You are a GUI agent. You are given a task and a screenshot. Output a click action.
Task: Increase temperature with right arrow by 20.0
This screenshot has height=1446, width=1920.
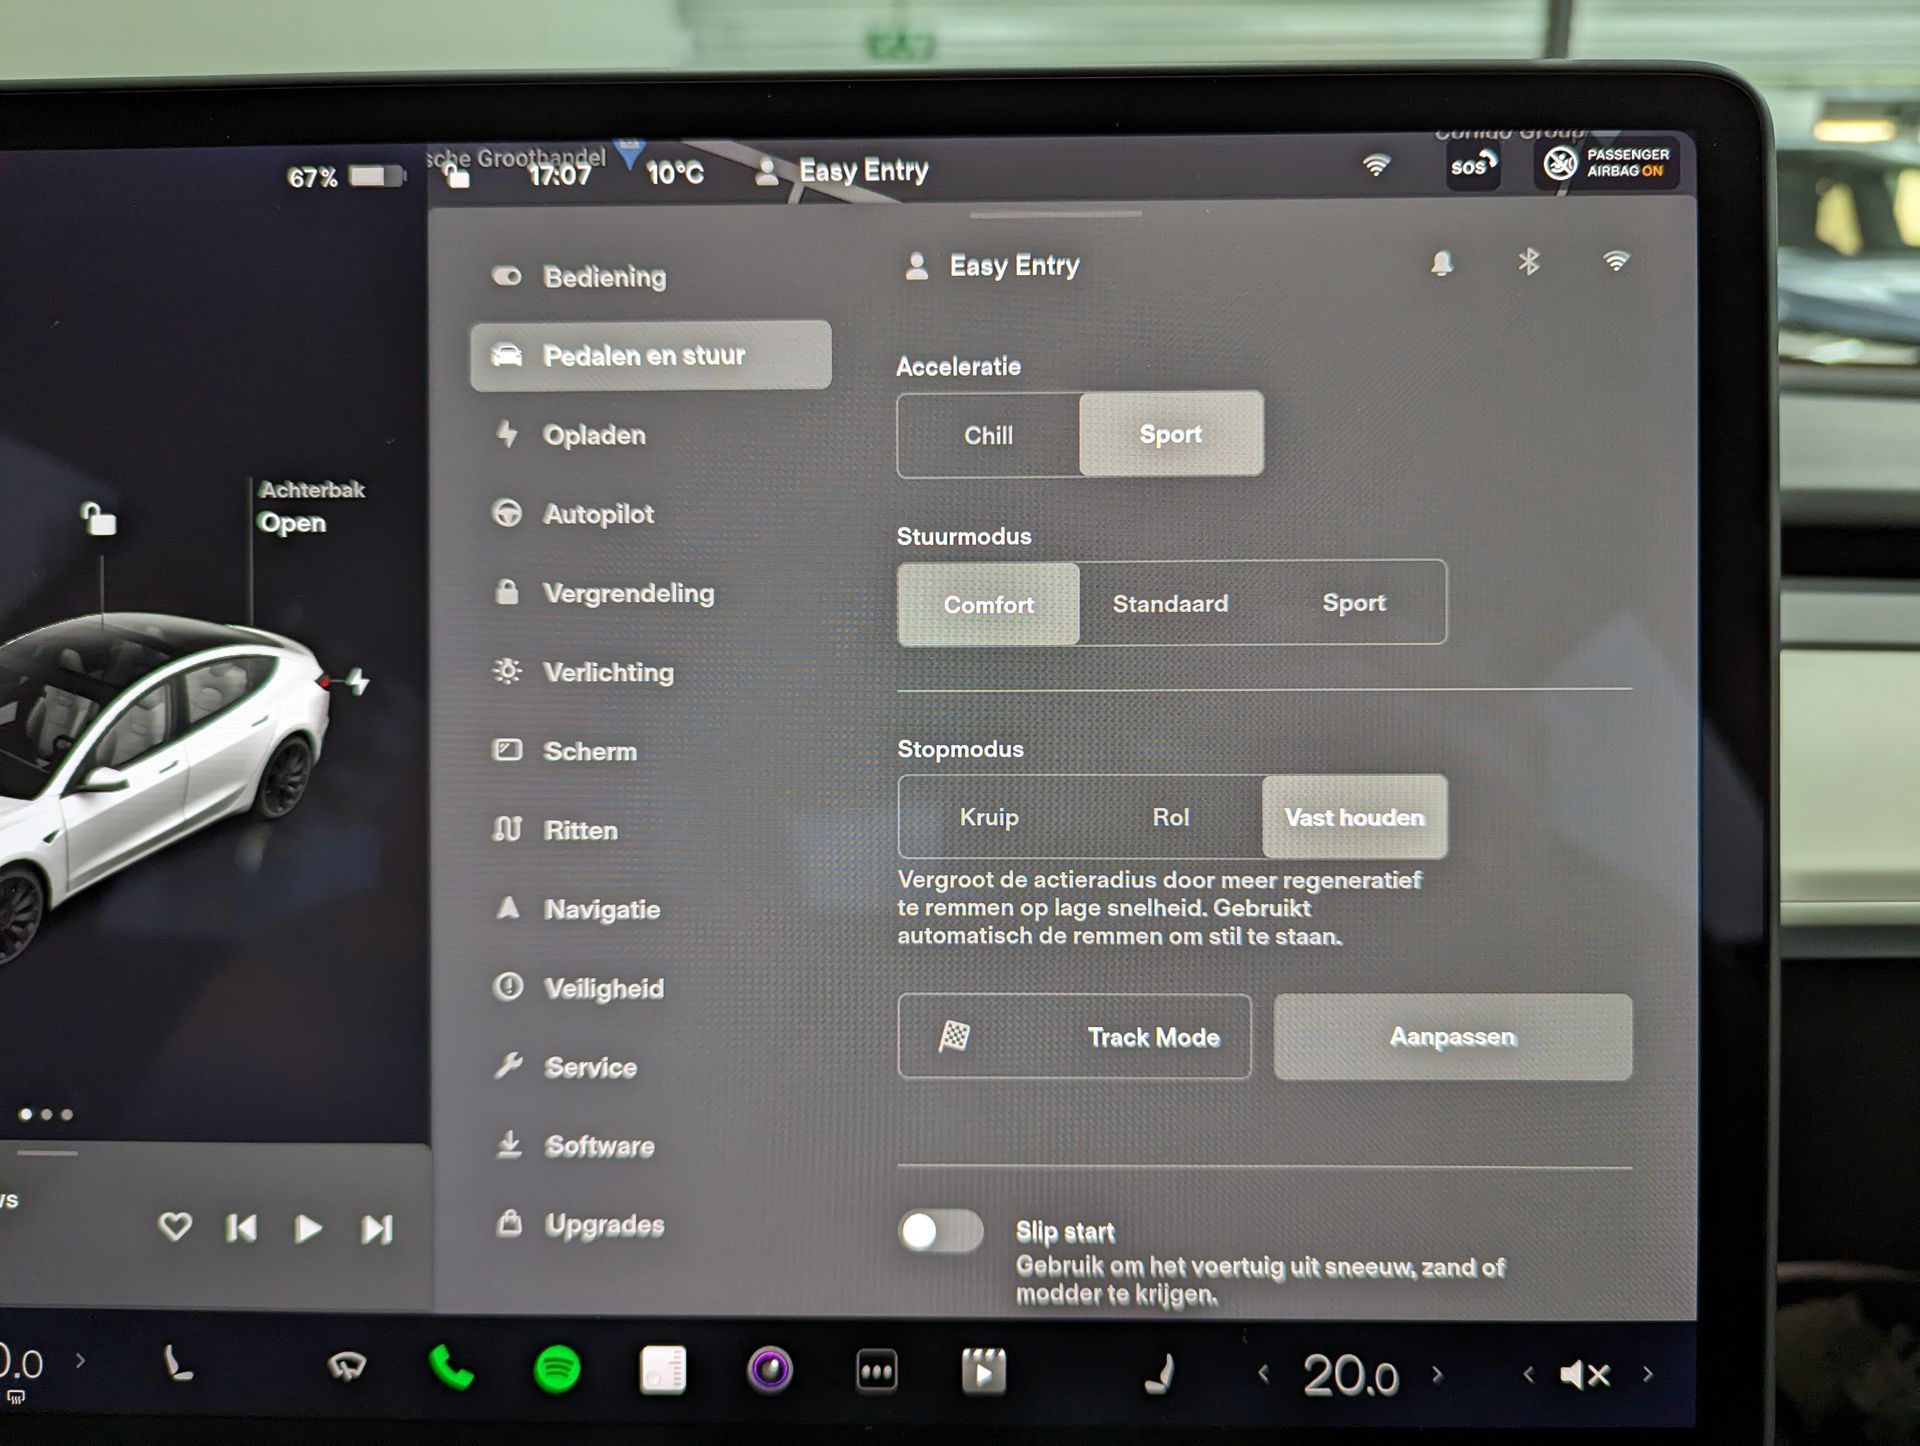(x=1438, y=1375)
